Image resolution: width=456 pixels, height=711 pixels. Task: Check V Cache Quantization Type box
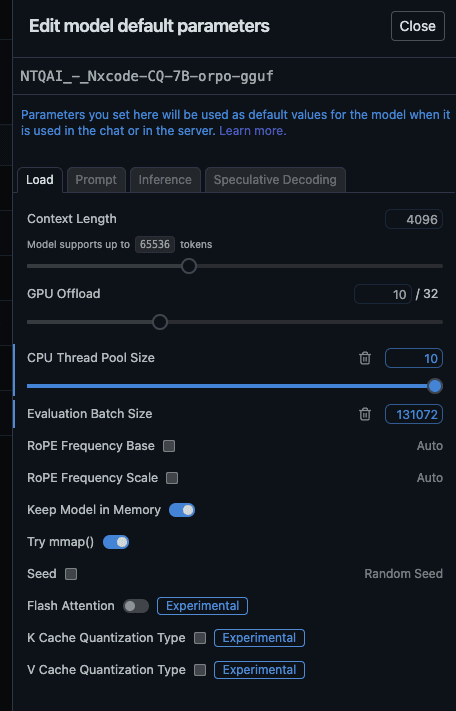(200, 670)
